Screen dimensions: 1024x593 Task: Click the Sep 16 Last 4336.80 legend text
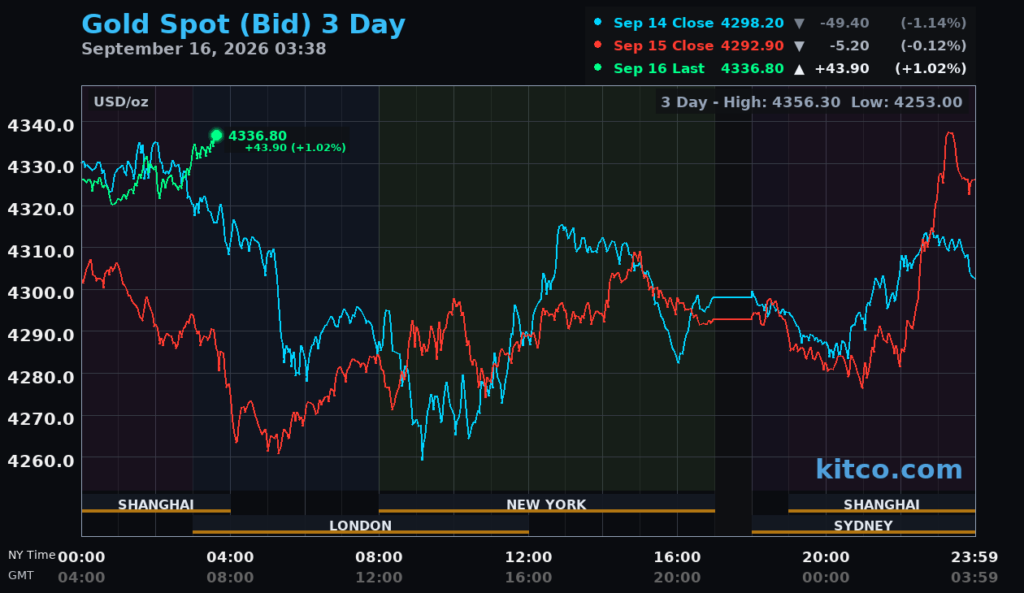pyautogui.click(x=699, y=69)
